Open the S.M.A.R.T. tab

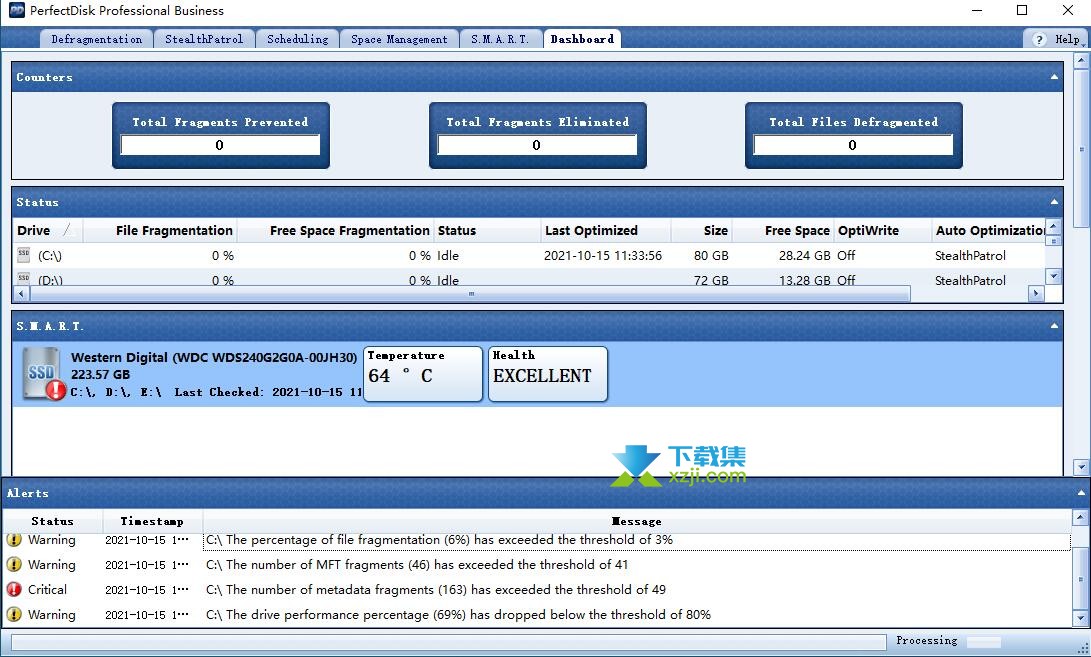click(x=500, y=39)
